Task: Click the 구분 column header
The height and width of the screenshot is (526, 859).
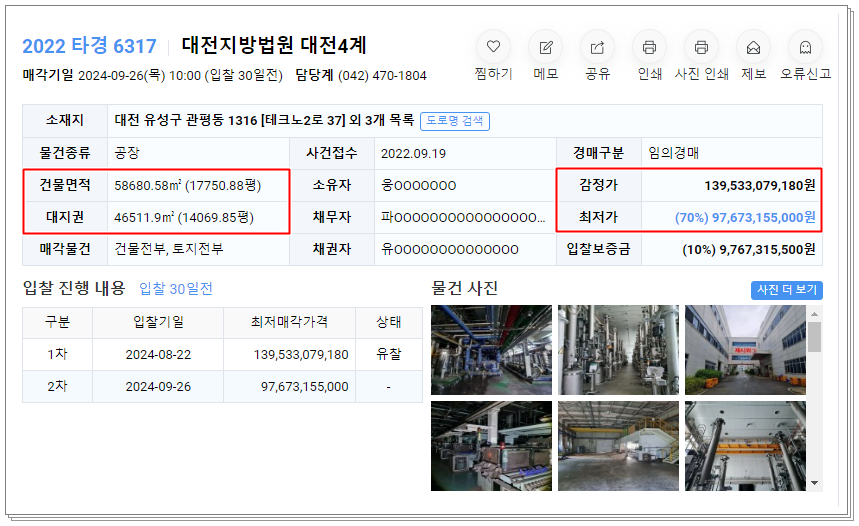Action: point(58,322)
